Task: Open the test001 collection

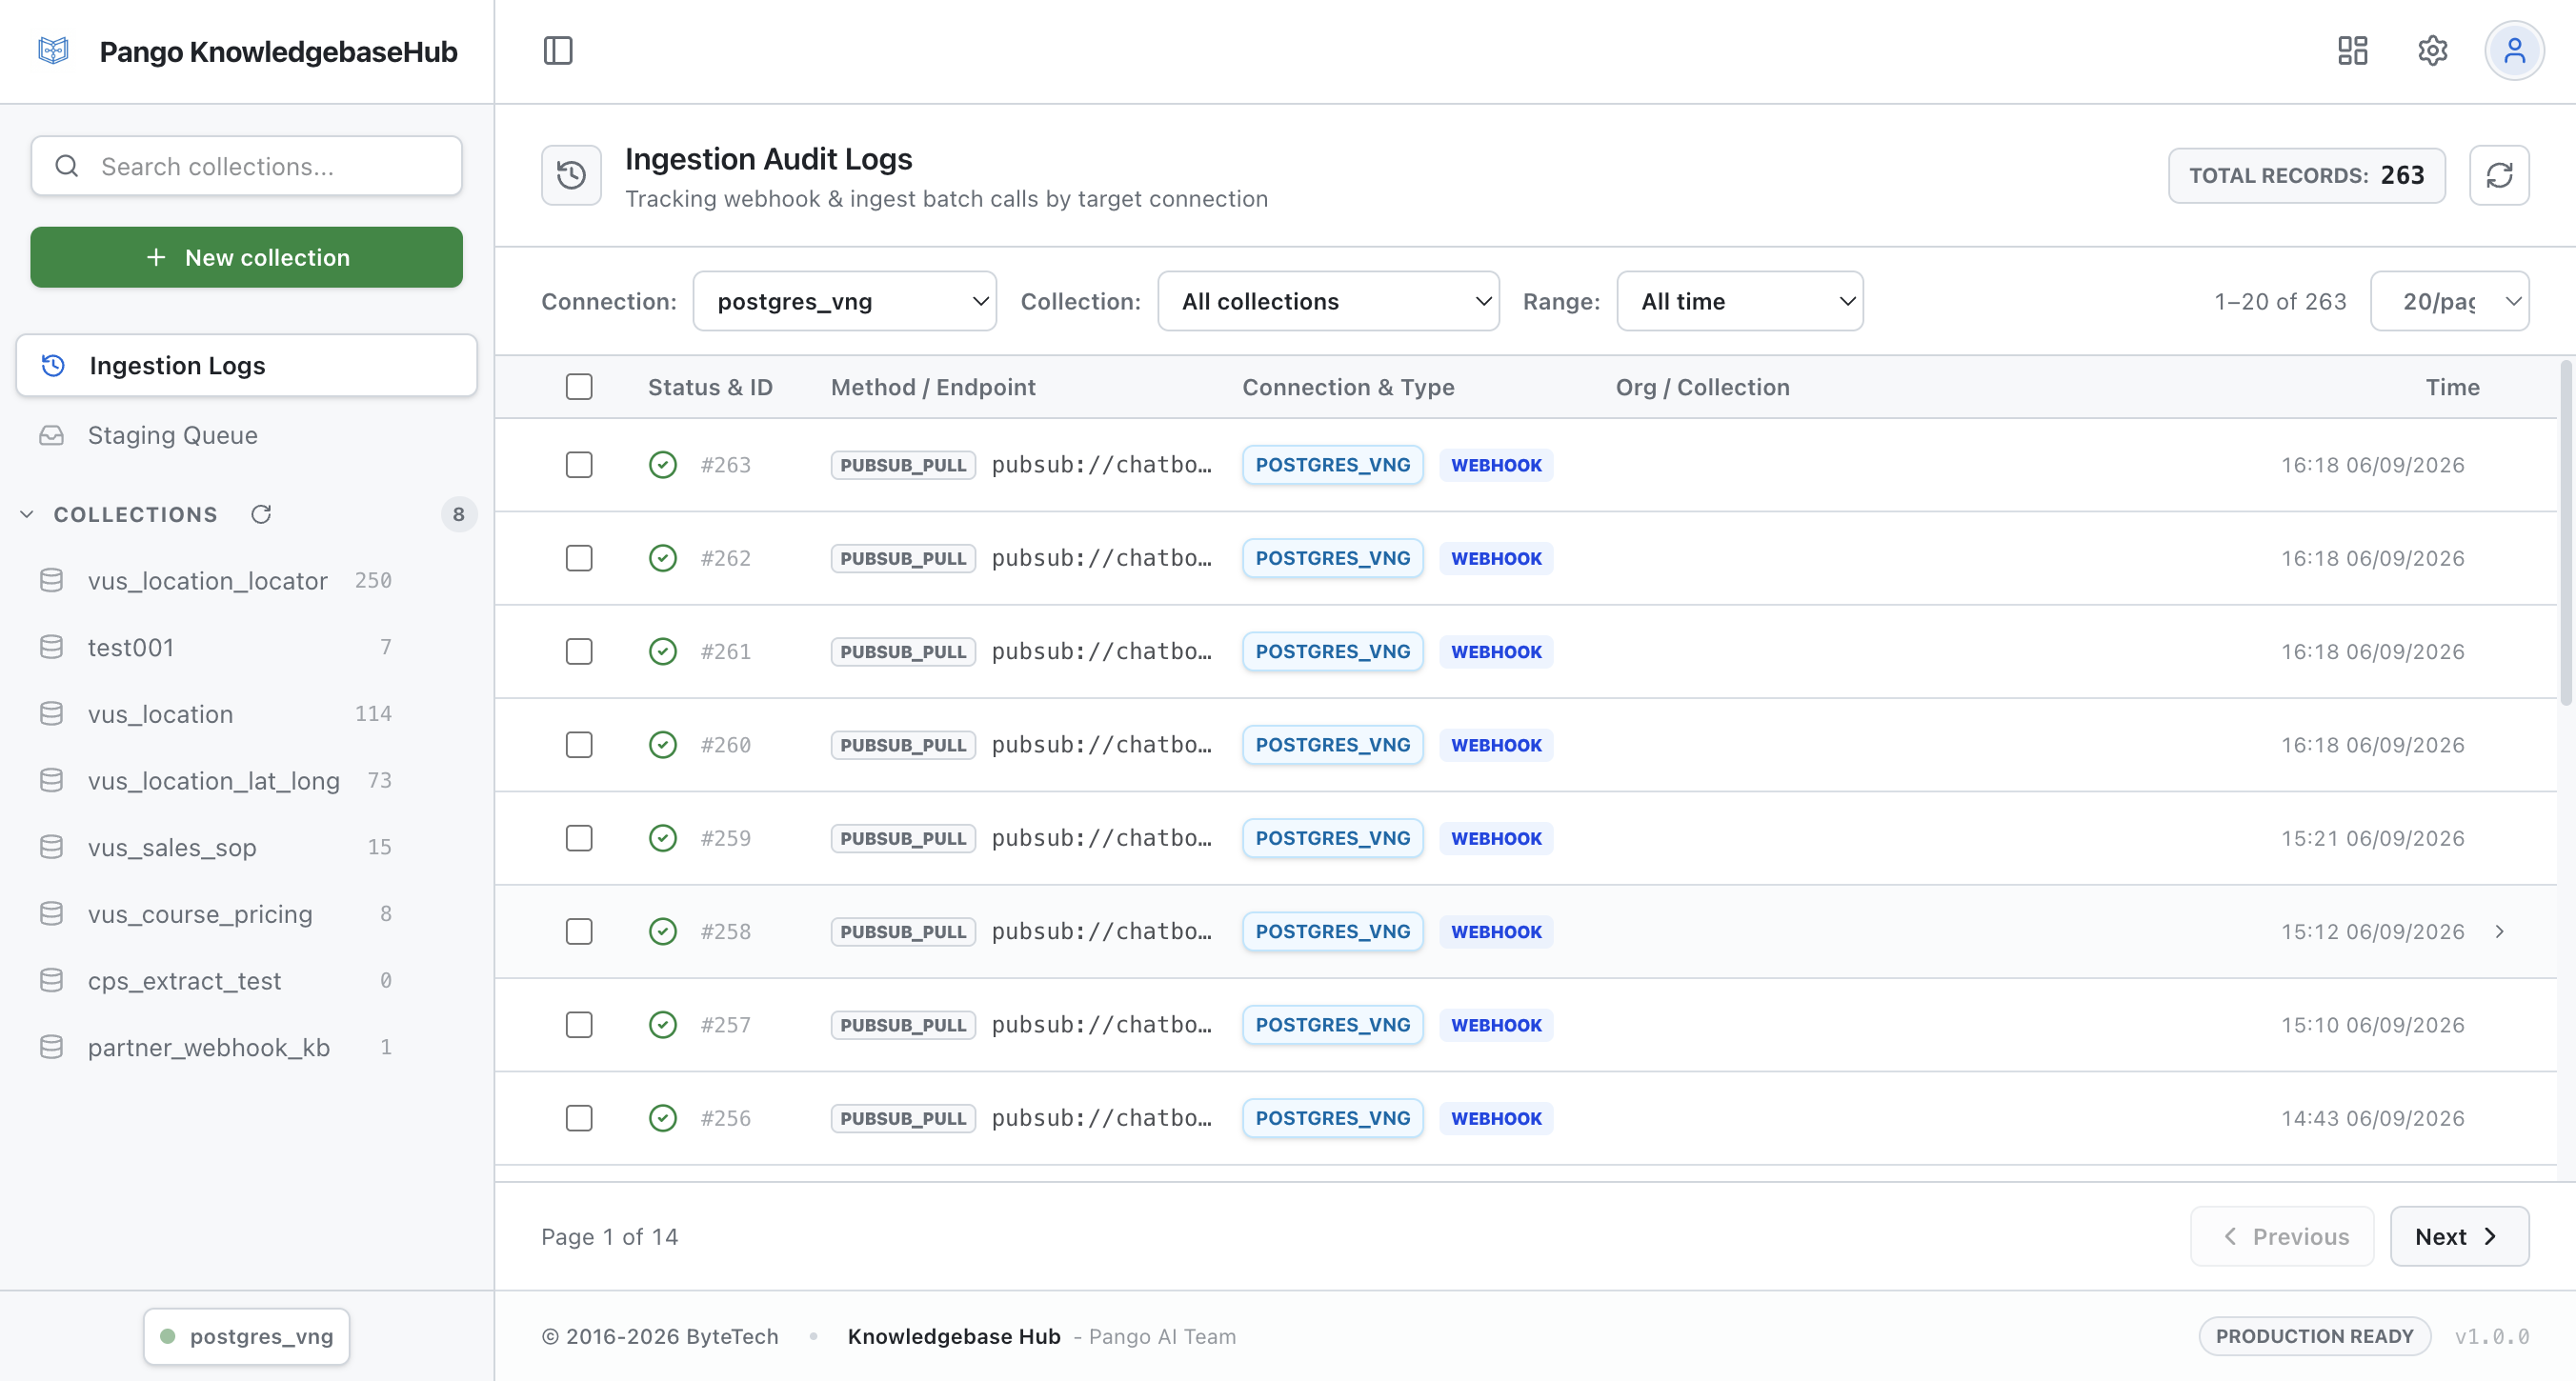Action: (246, 647)
